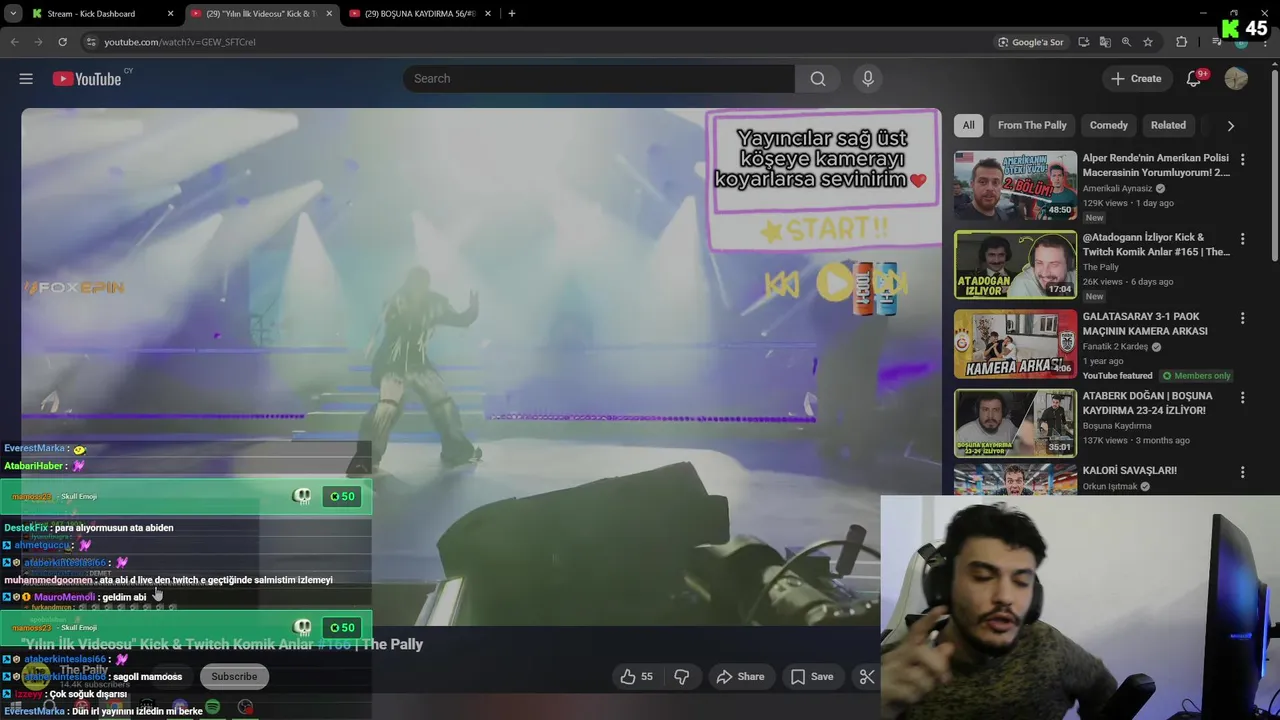This screenshot has width=1280, height=720.
Task: Share the video
Action: pos(740,677)
